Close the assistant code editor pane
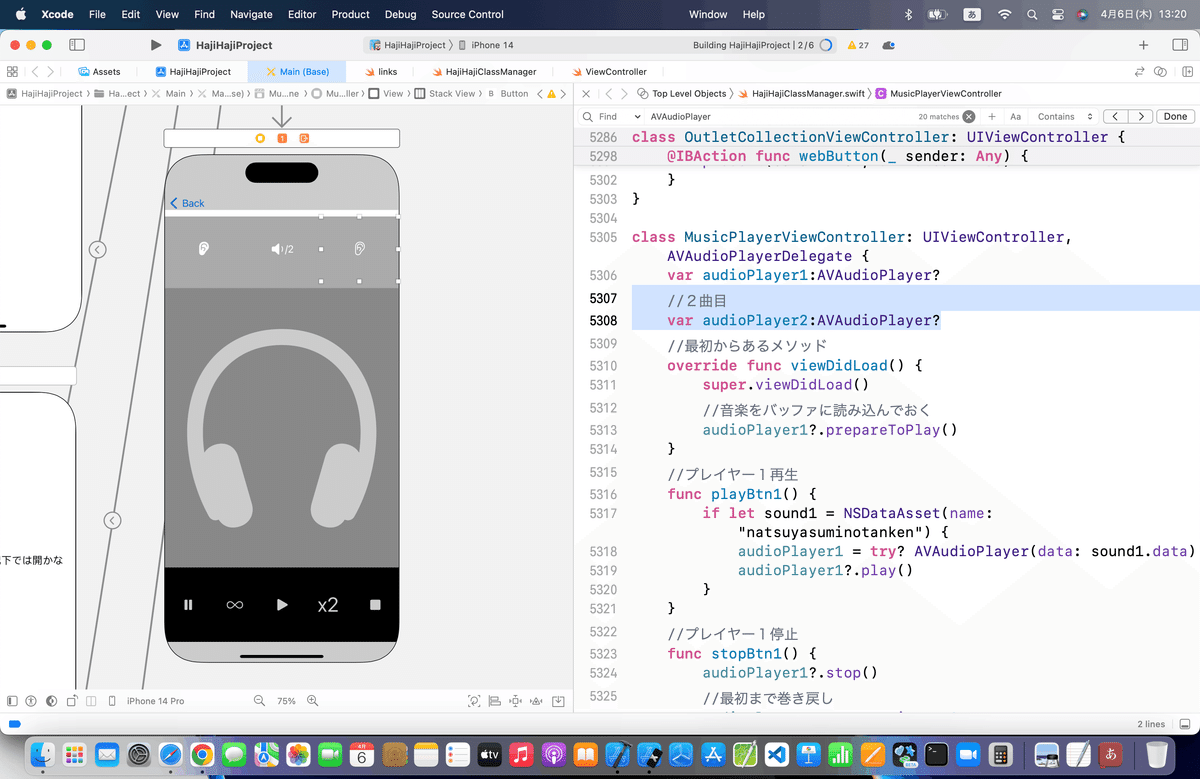Screen dimensions: 1200x779 click(x=585, y=94)
